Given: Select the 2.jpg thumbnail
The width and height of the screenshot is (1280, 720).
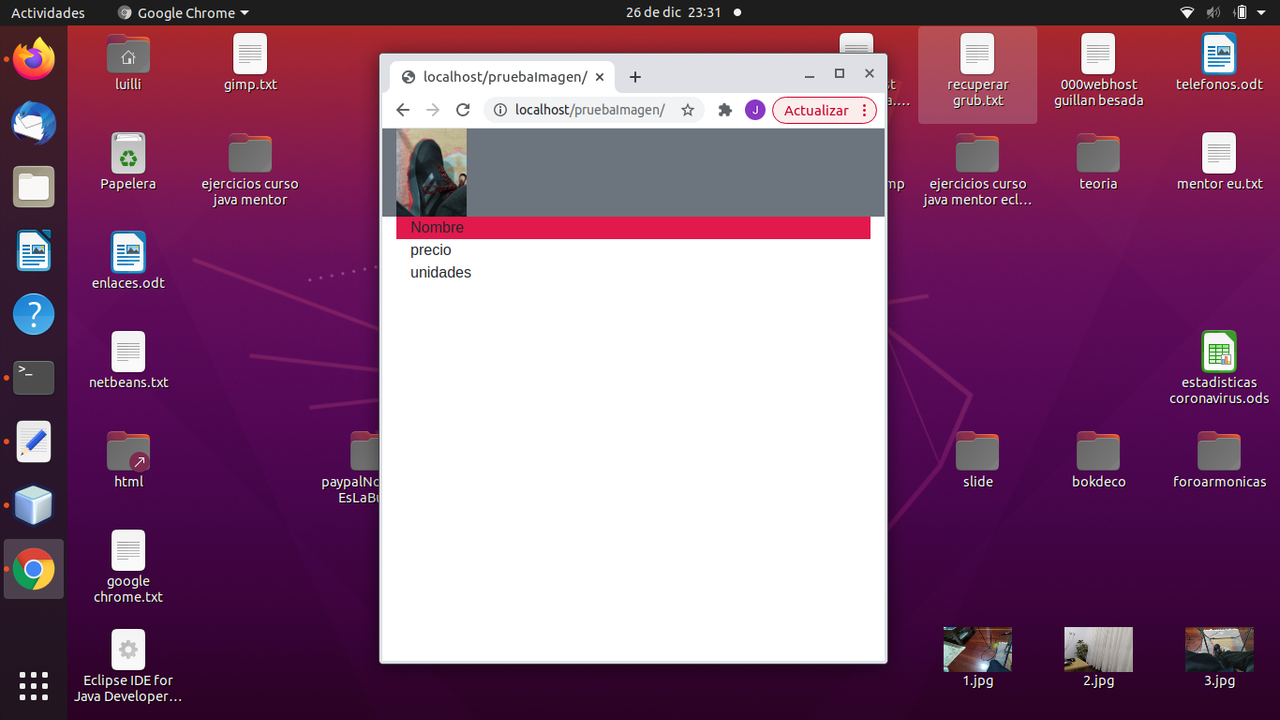Looking at the screenshot, I should pos(1098,657).
